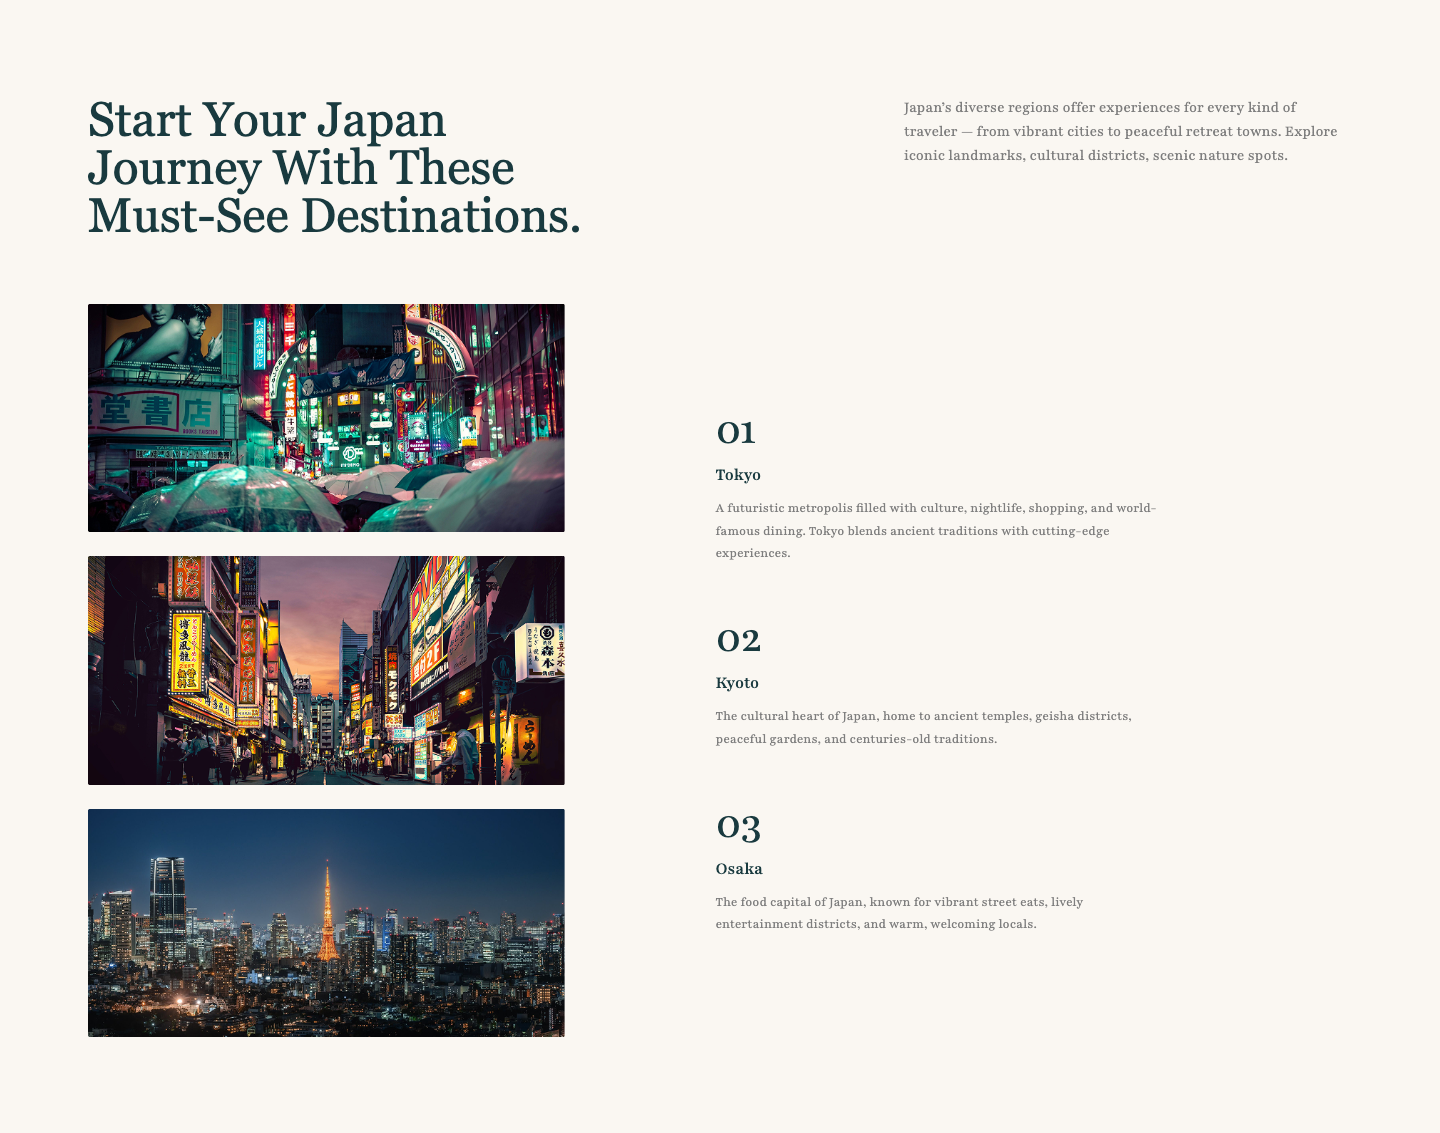Image resolution: width=1440 pixels, height=1133 pixels.
Task: Click the Osaka description about street eats
Action: coord(899,913)
